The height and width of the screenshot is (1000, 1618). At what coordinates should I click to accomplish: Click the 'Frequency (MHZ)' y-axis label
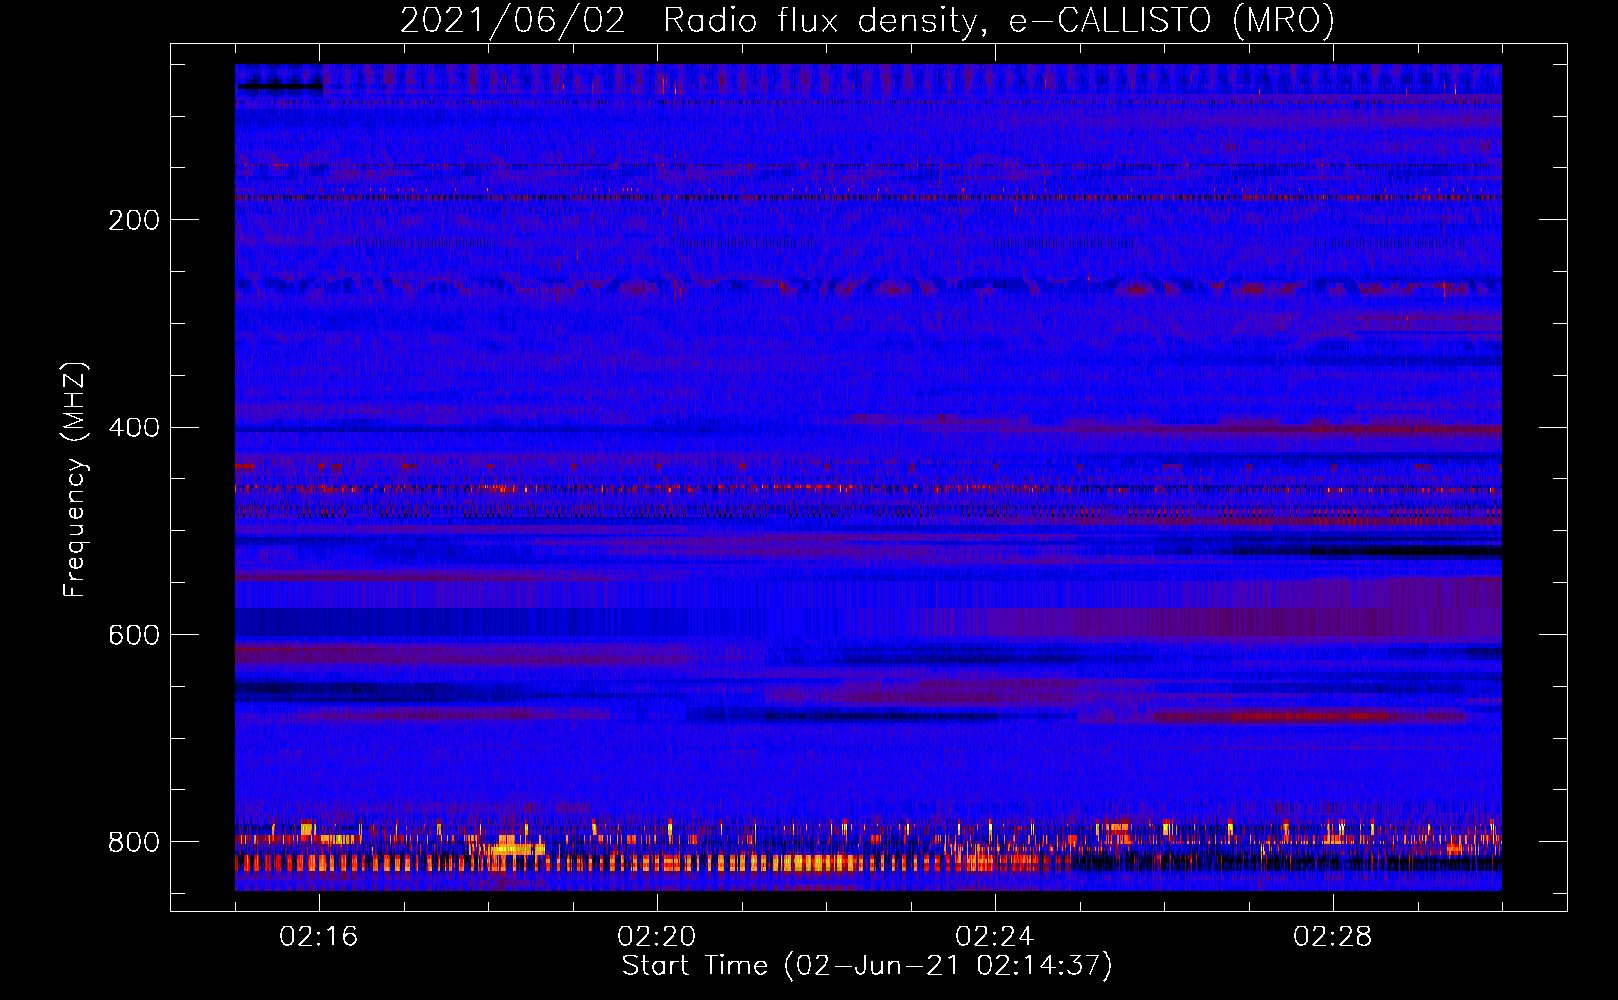(x=75, y=479)
